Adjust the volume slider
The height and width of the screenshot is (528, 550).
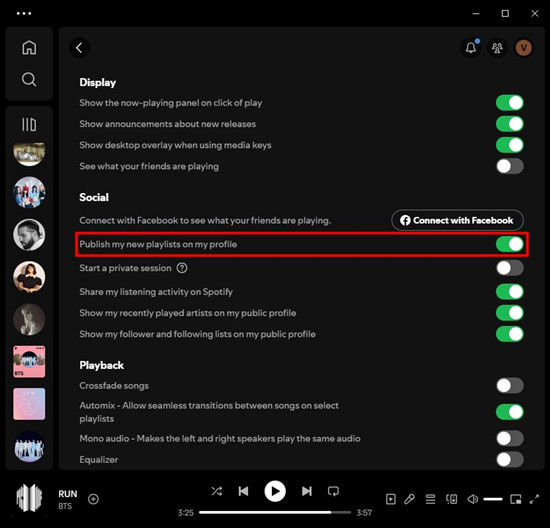493,499
